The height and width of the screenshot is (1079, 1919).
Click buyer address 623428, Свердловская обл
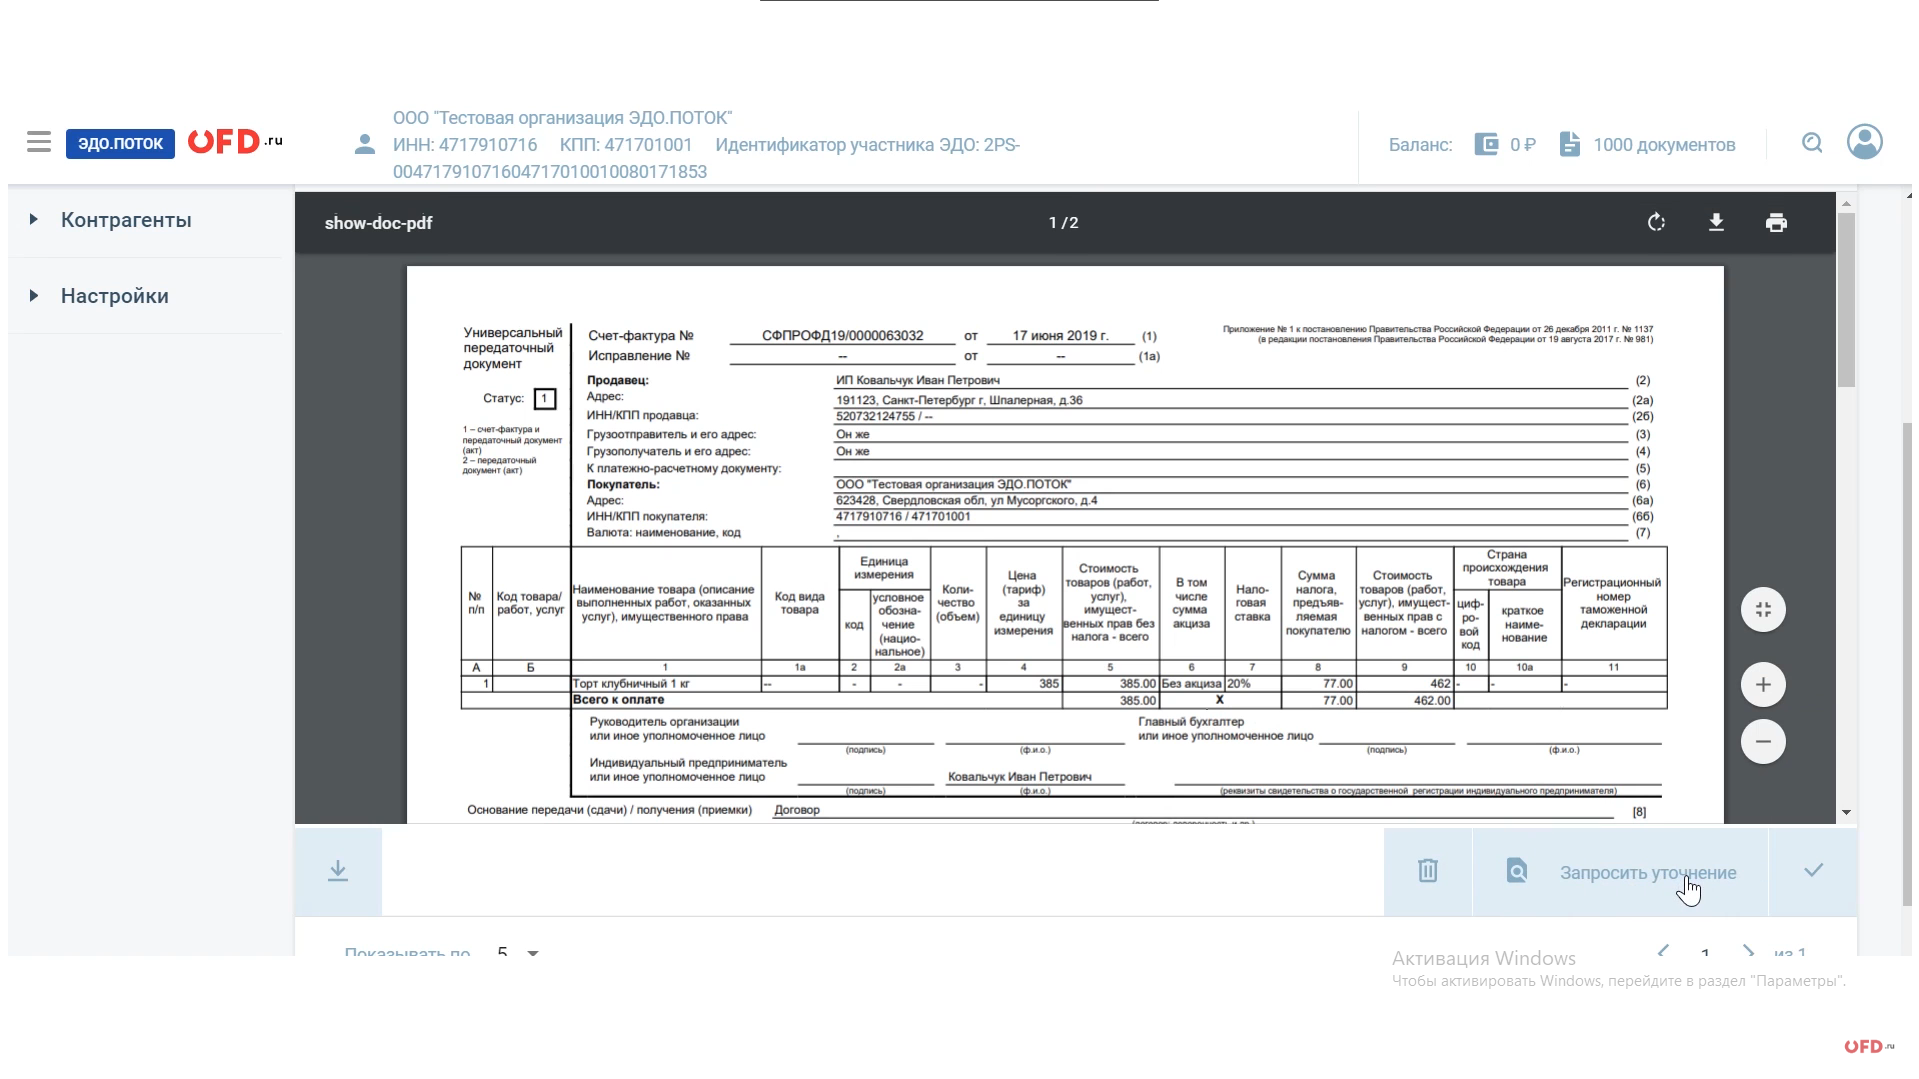[966, 500]
